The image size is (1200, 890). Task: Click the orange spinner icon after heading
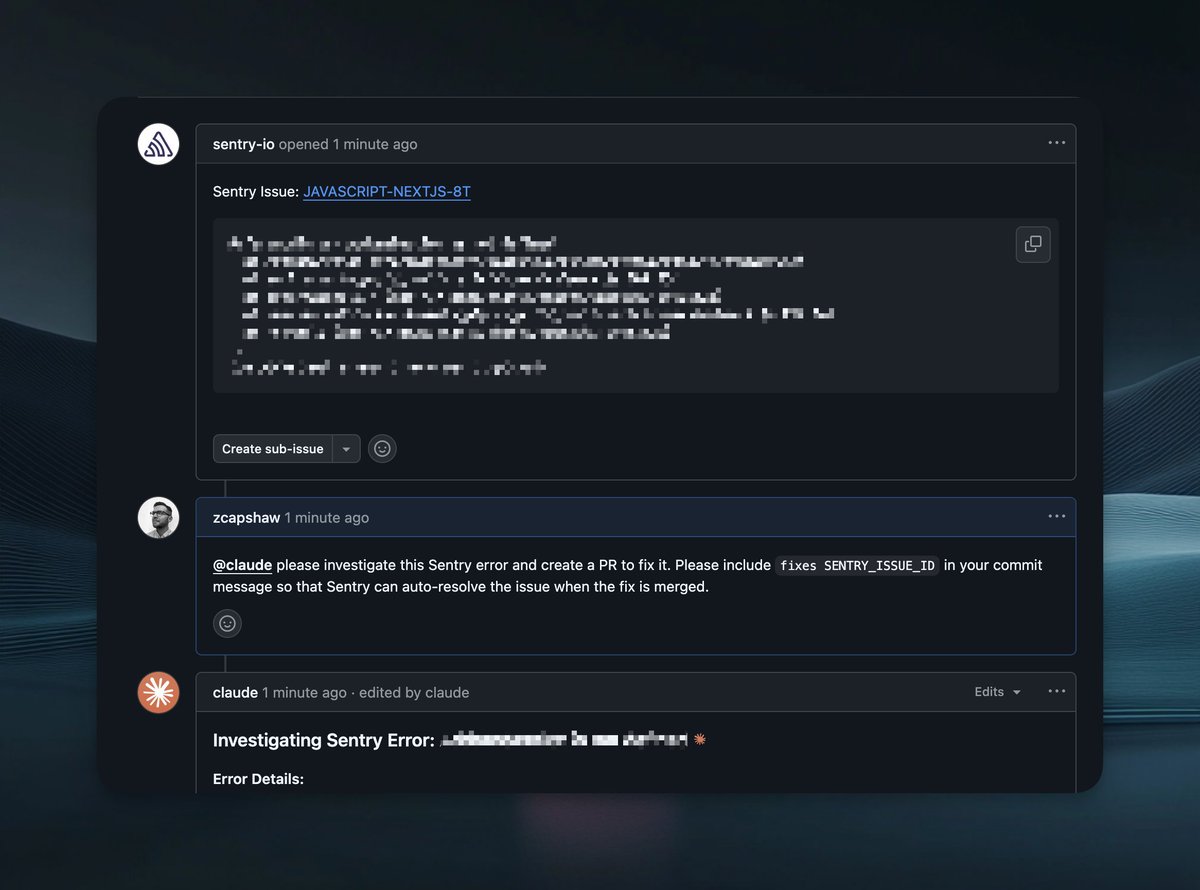click(x=700, y=739)
